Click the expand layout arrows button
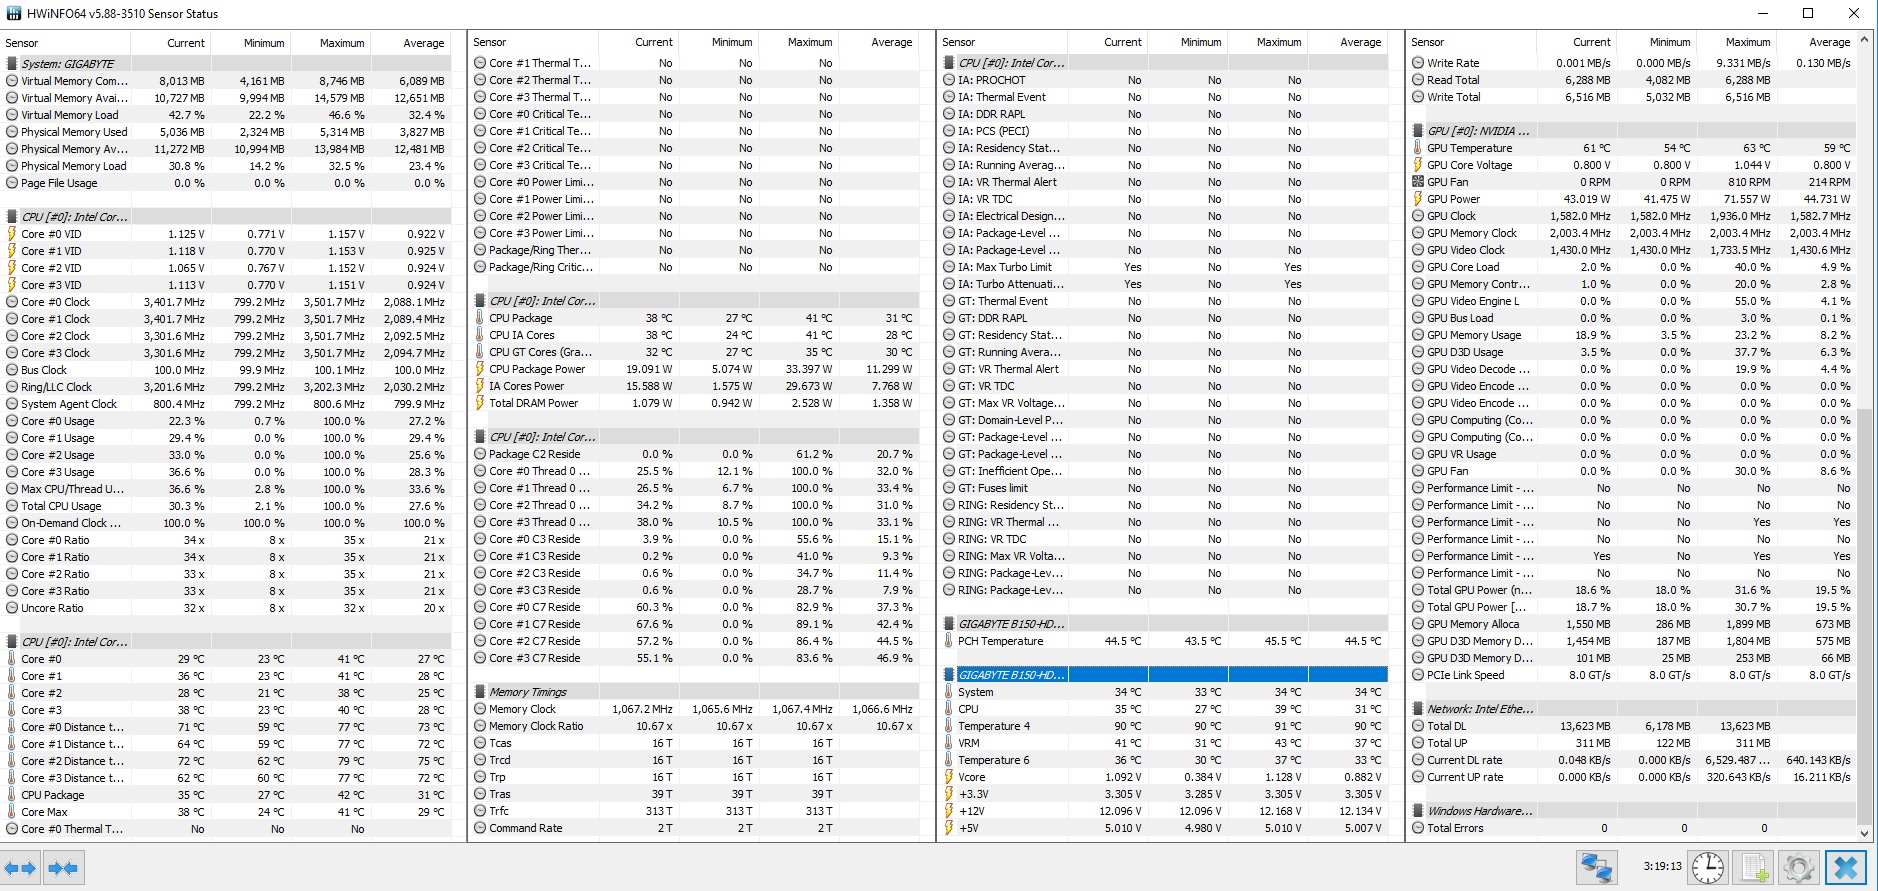Viewport: 1878px width, 891px height. 21,868
